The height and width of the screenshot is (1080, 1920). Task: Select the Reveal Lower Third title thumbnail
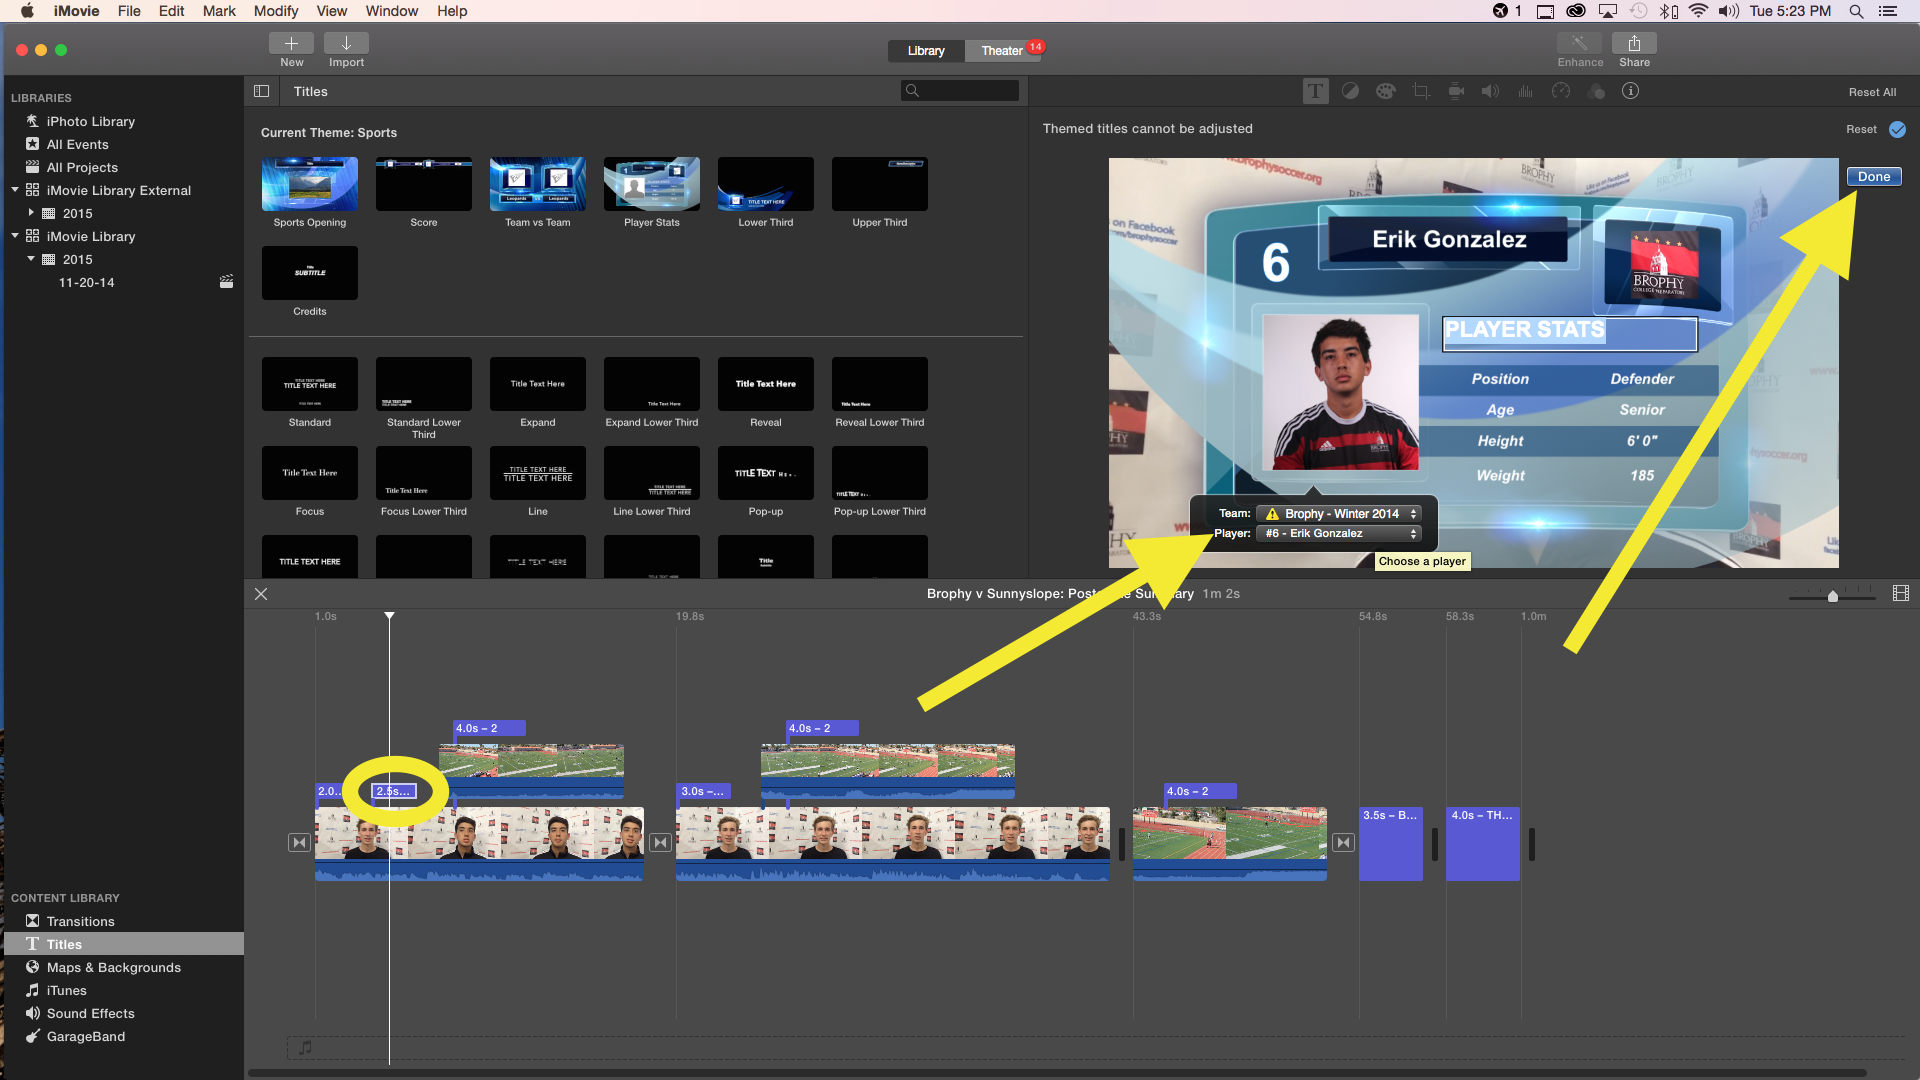pos(880,384)
